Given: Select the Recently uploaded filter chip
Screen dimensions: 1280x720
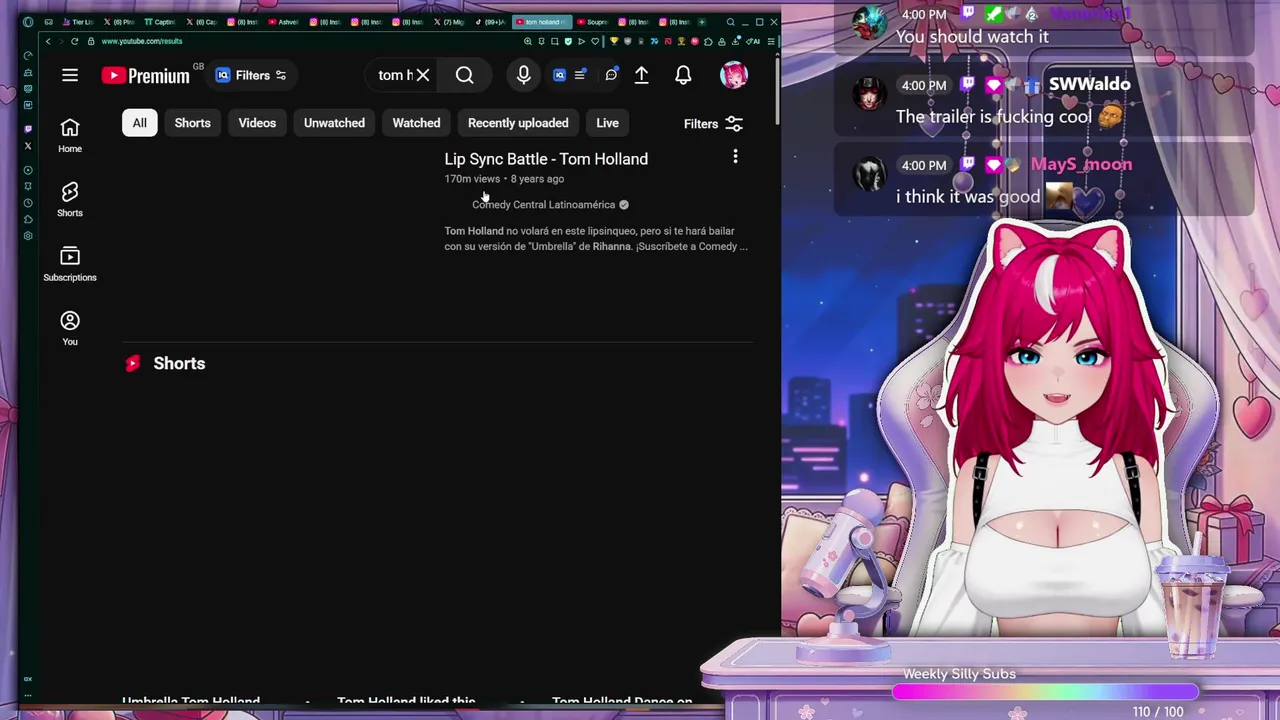Looking at the screenshot, I should pos(518,123).
